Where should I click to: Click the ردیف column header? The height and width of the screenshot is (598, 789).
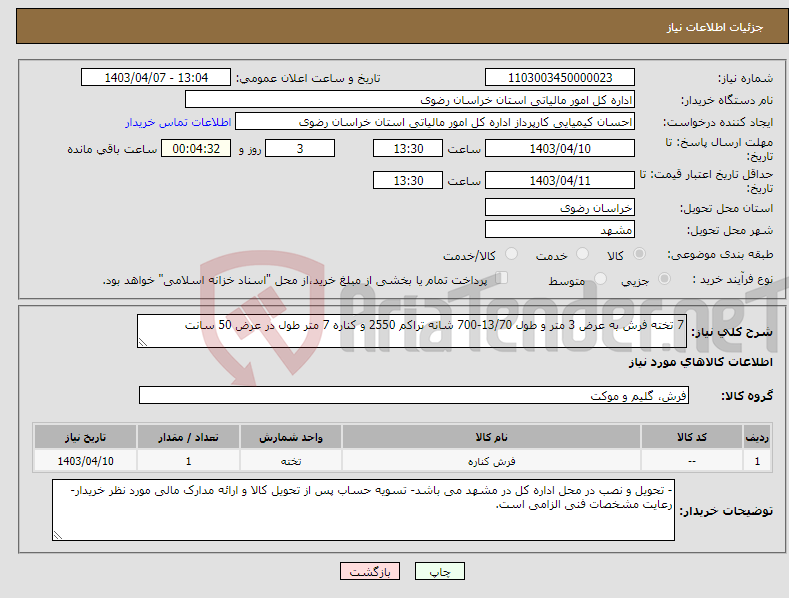pyautogui.click(x=757, y=437)
